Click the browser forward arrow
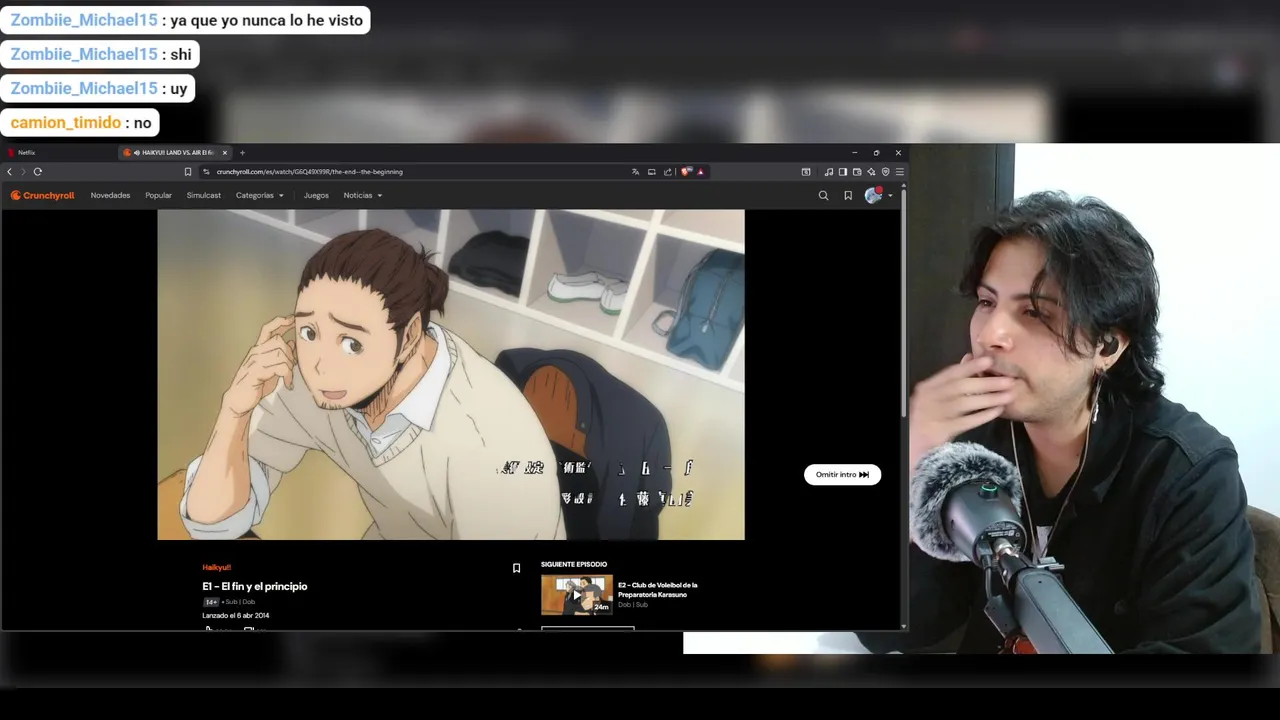Screen dimensions: 1280x720 coord(23,172)
